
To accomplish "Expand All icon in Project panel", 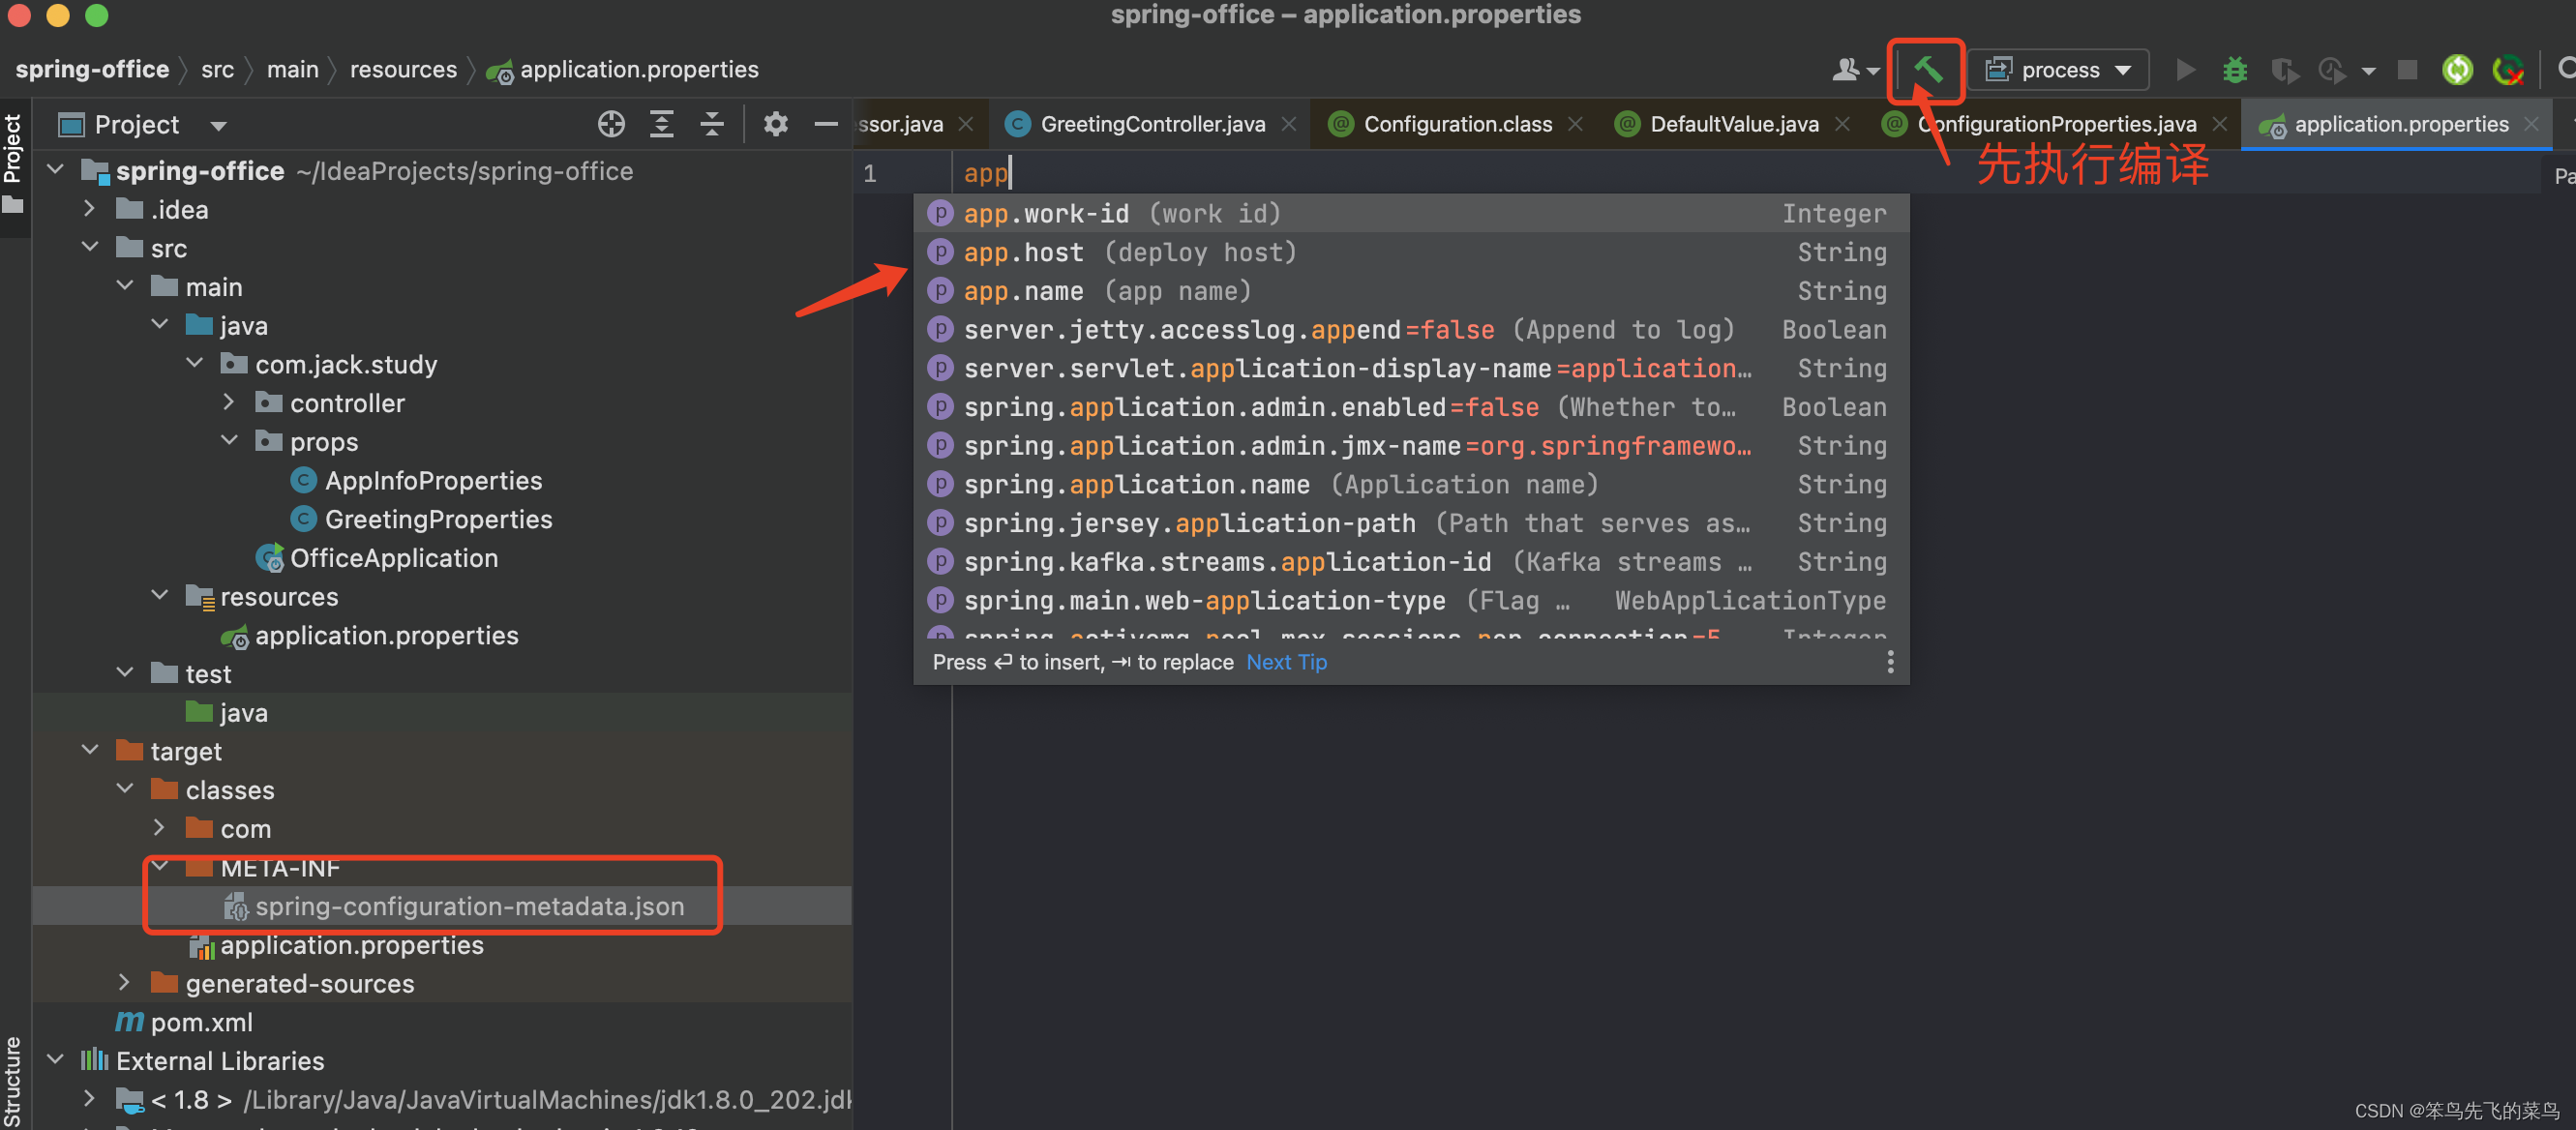I will click(x=661, y=124).
